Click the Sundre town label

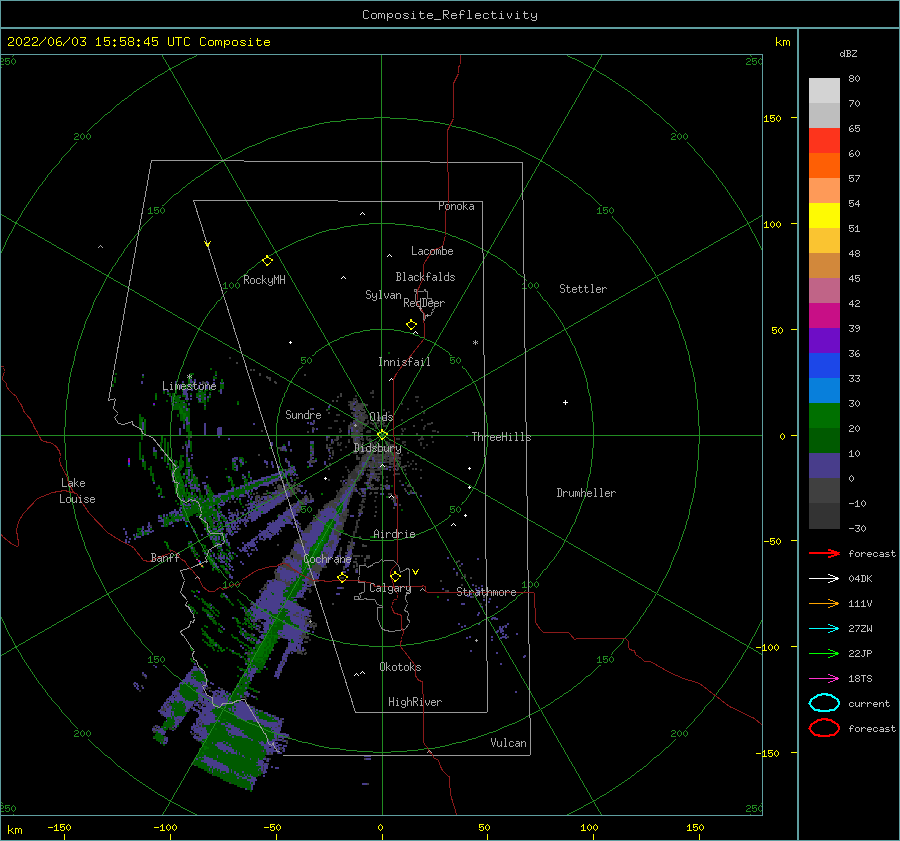click(x=303, y=414)
